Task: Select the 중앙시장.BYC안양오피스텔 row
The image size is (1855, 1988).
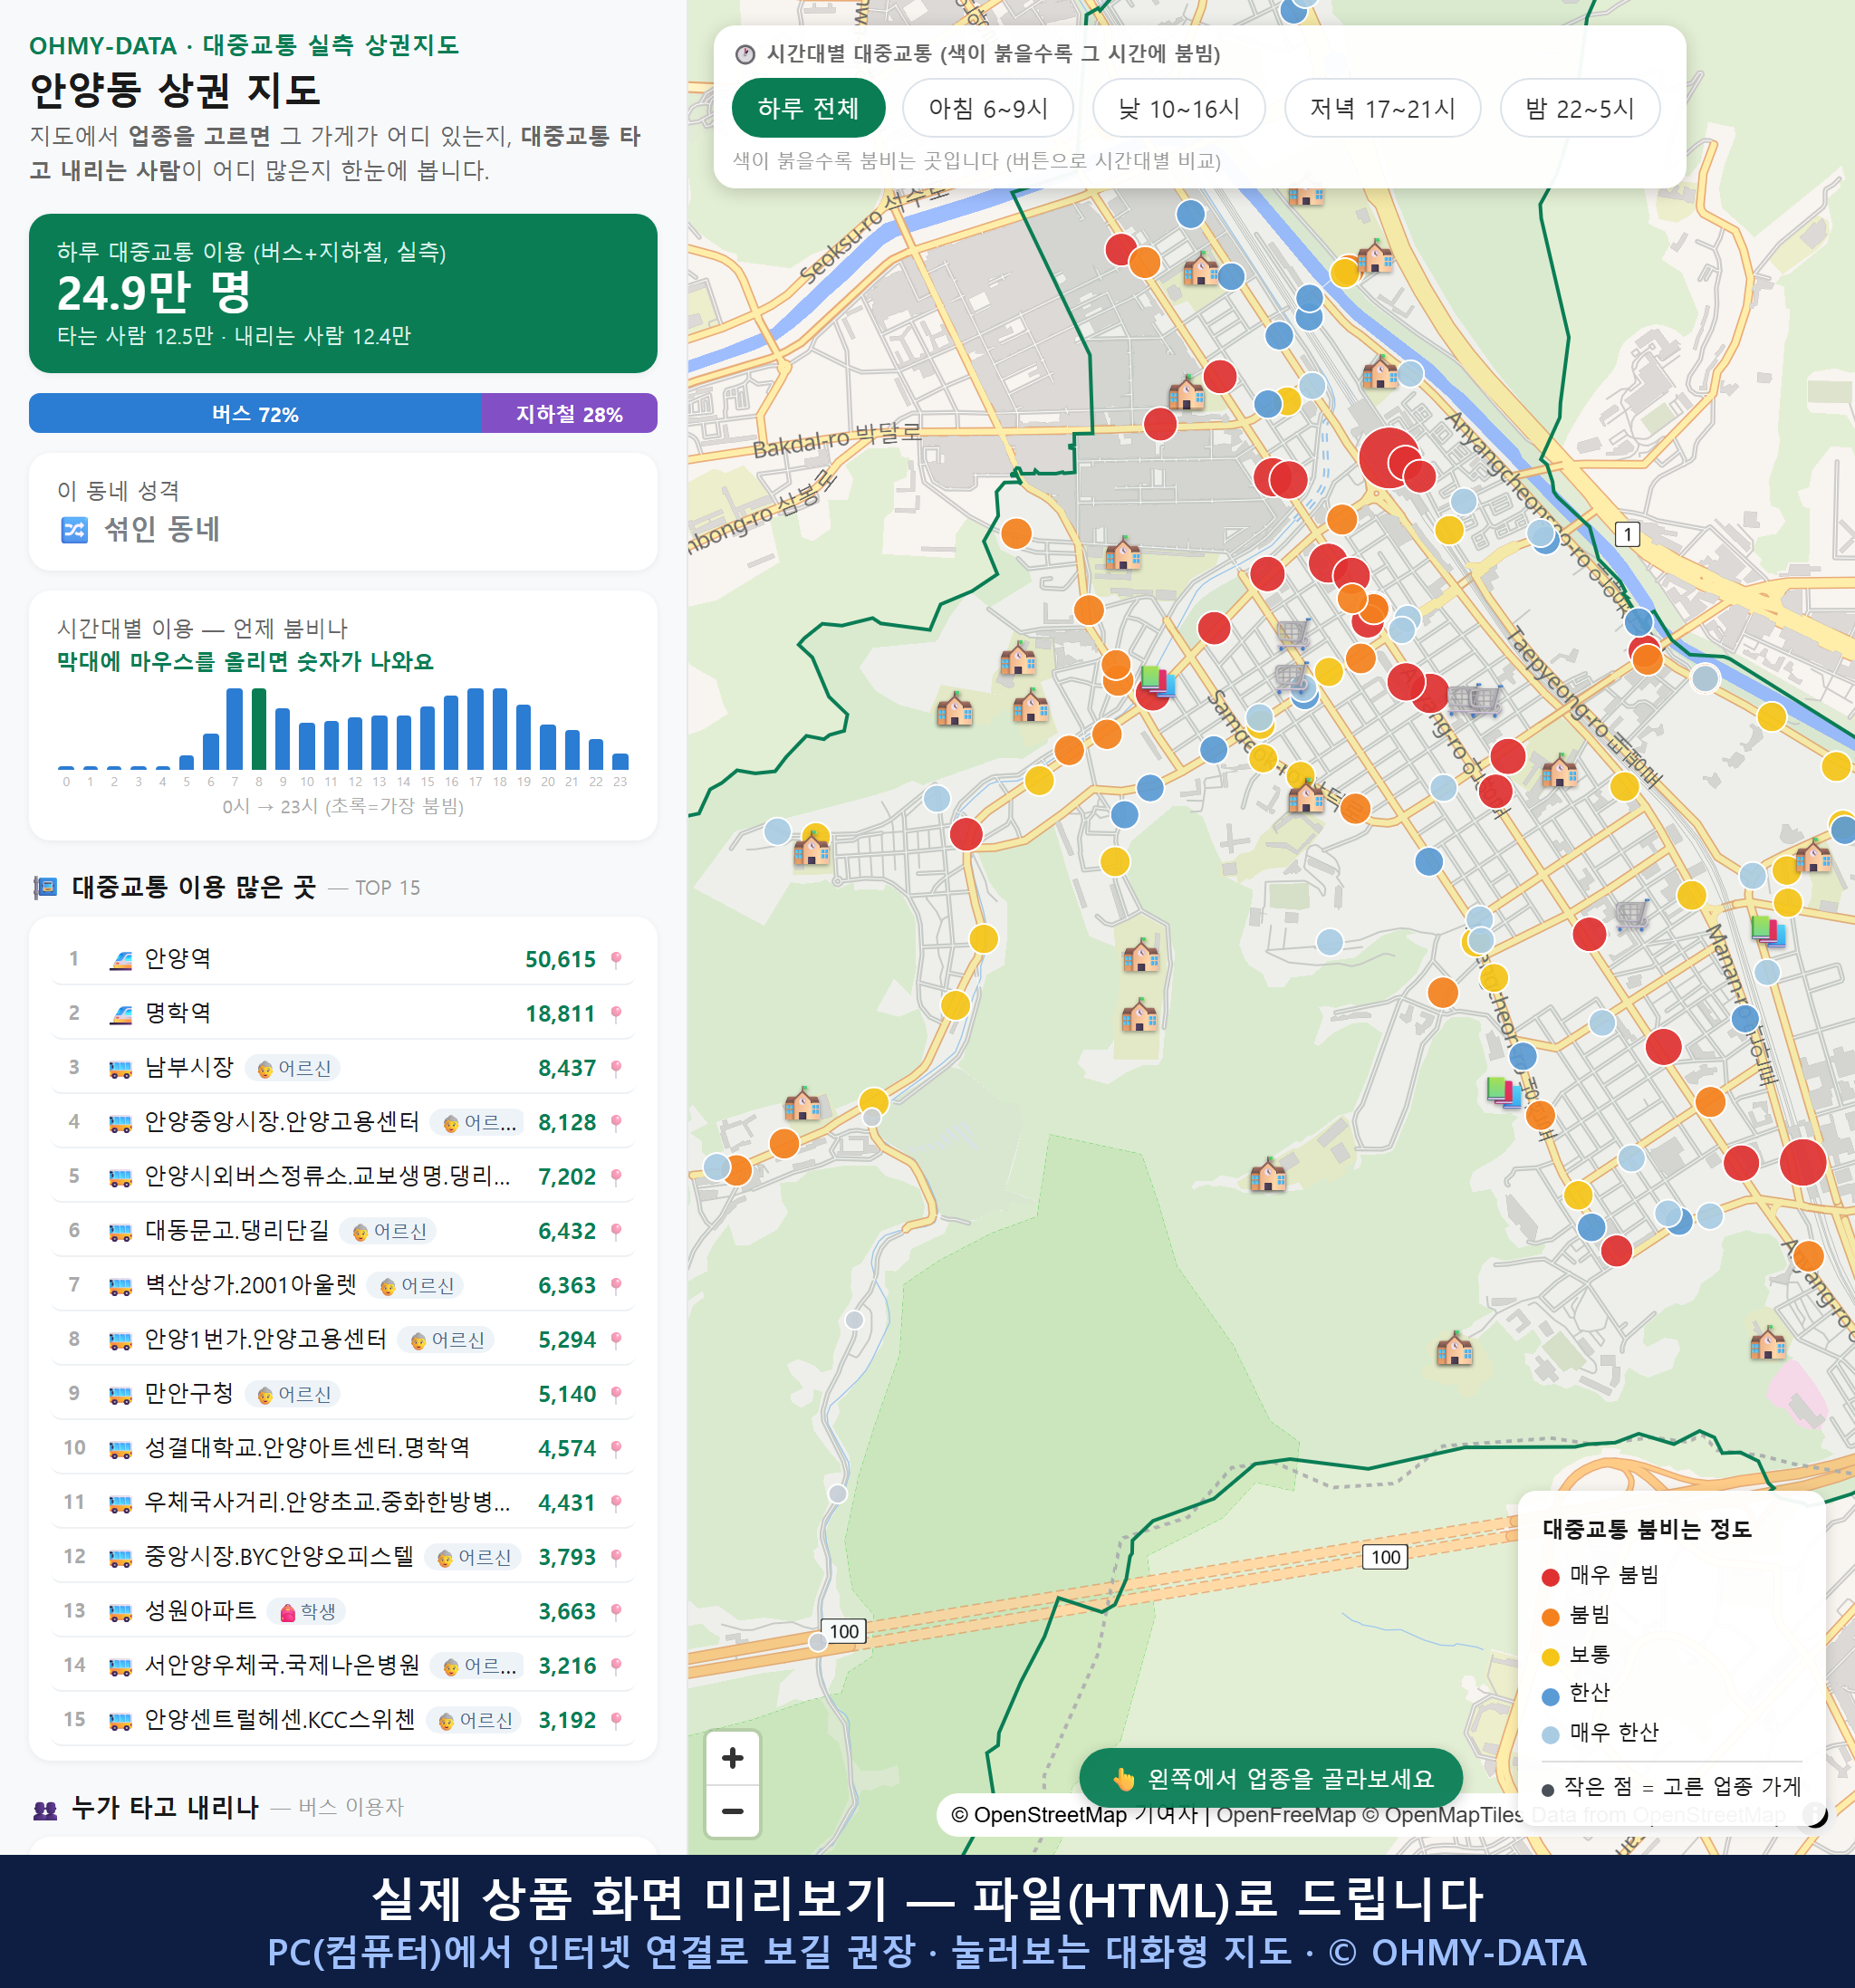Action: click(343, 1557)
